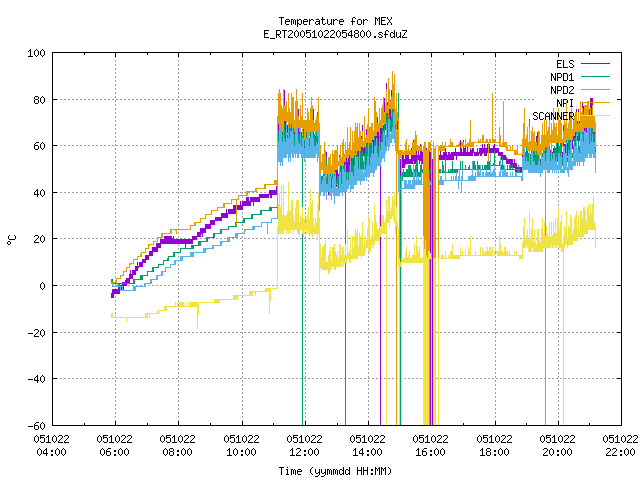Click the green NPD1 legend line sample
Screen dimensions: 640x480
click(595, 76)
